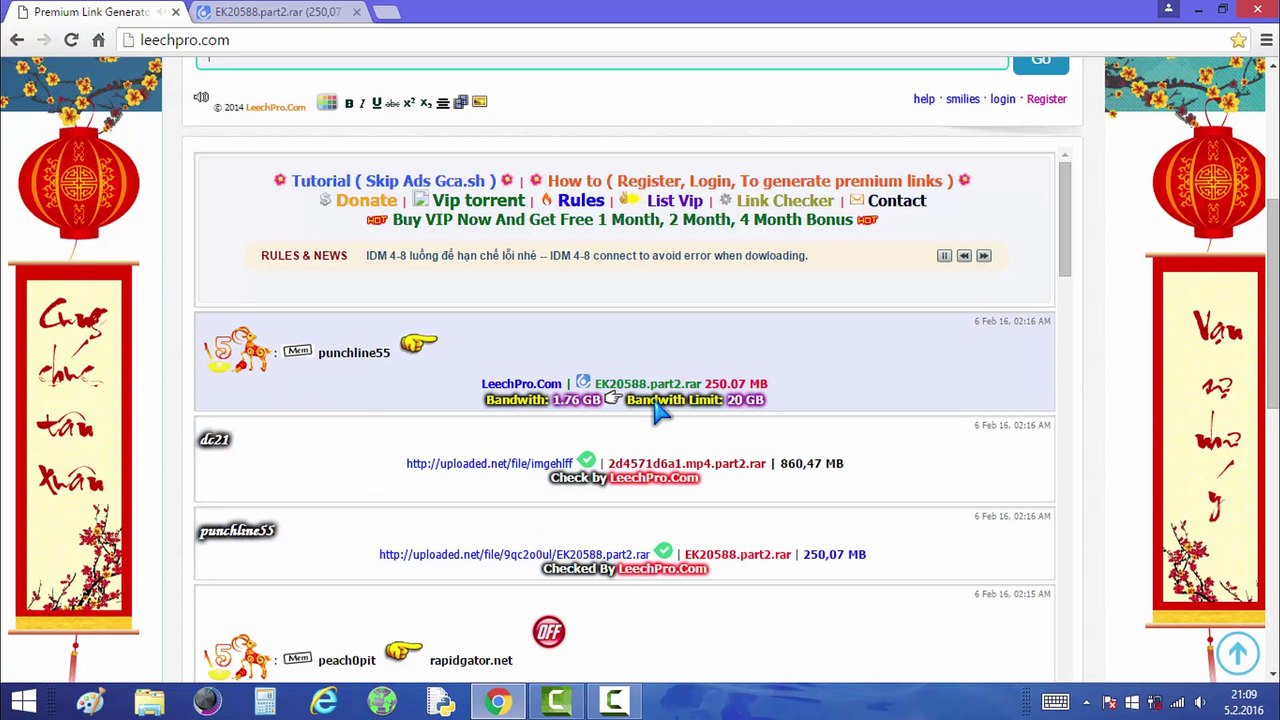This screenshot has height=720, width=1280.
Task: Click the LeechPro.Com link after Check by
Action: (x=654, y=478)
